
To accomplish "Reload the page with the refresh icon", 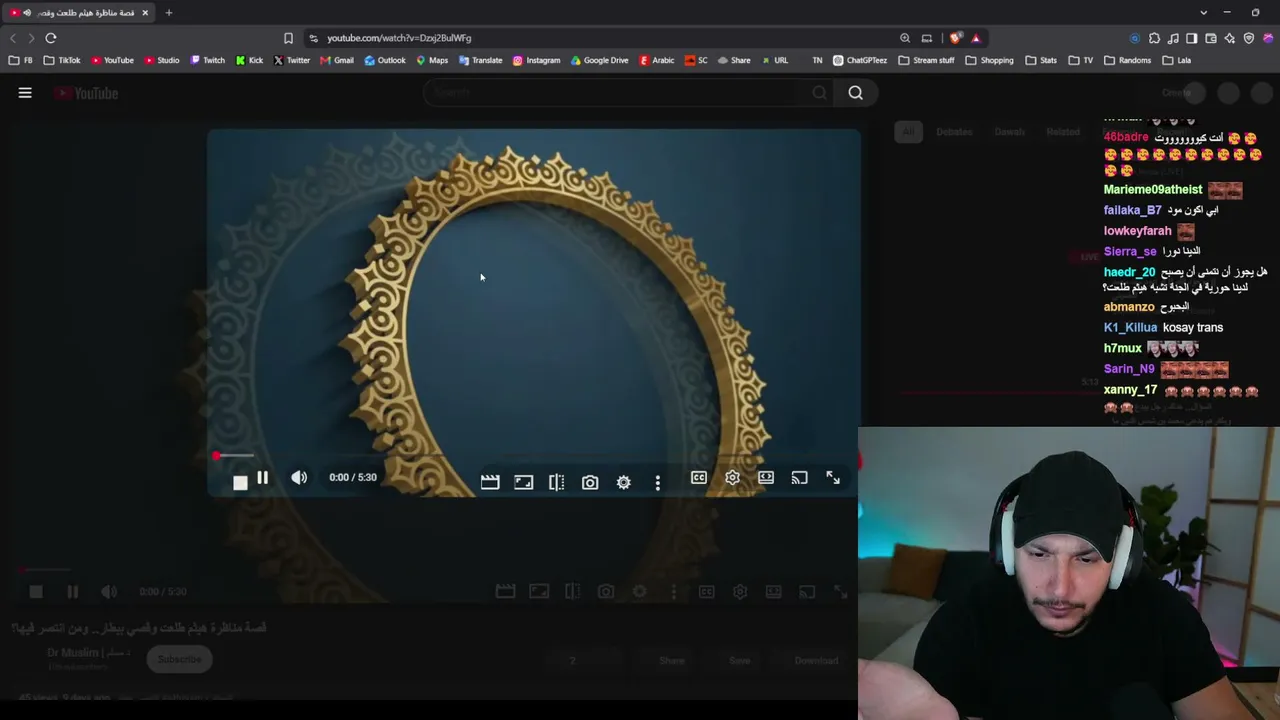I will (51, 38).
